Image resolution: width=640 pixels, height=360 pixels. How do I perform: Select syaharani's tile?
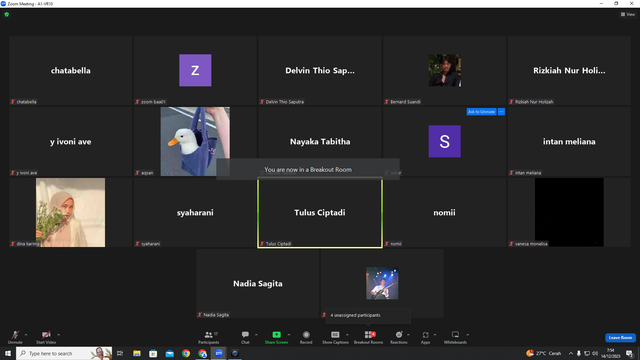pos(195,213)
